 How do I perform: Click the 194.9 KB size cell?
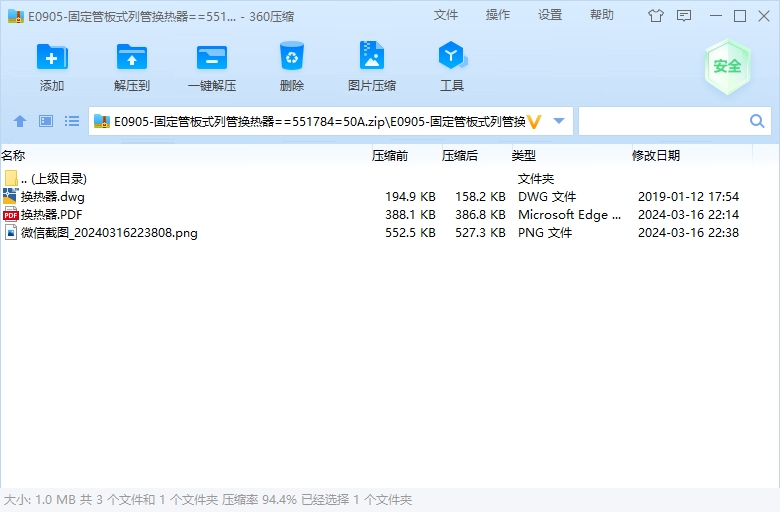coord(410,197)
